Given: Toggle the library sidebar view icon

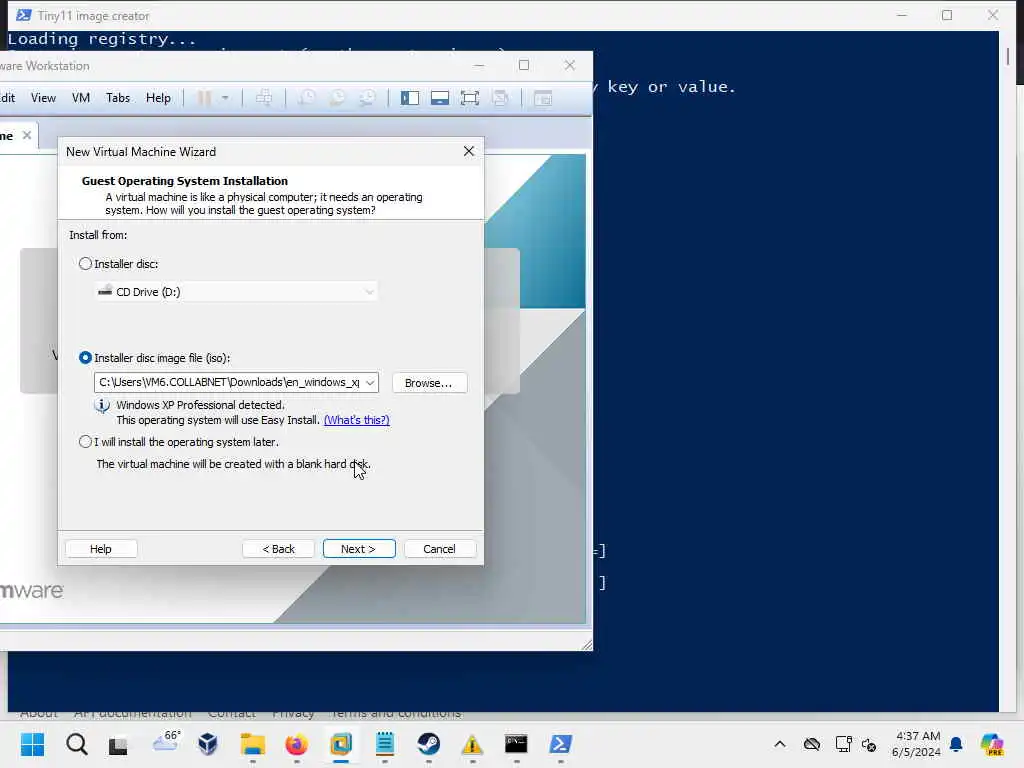Looking at the screenshot, I should (409, 99).
